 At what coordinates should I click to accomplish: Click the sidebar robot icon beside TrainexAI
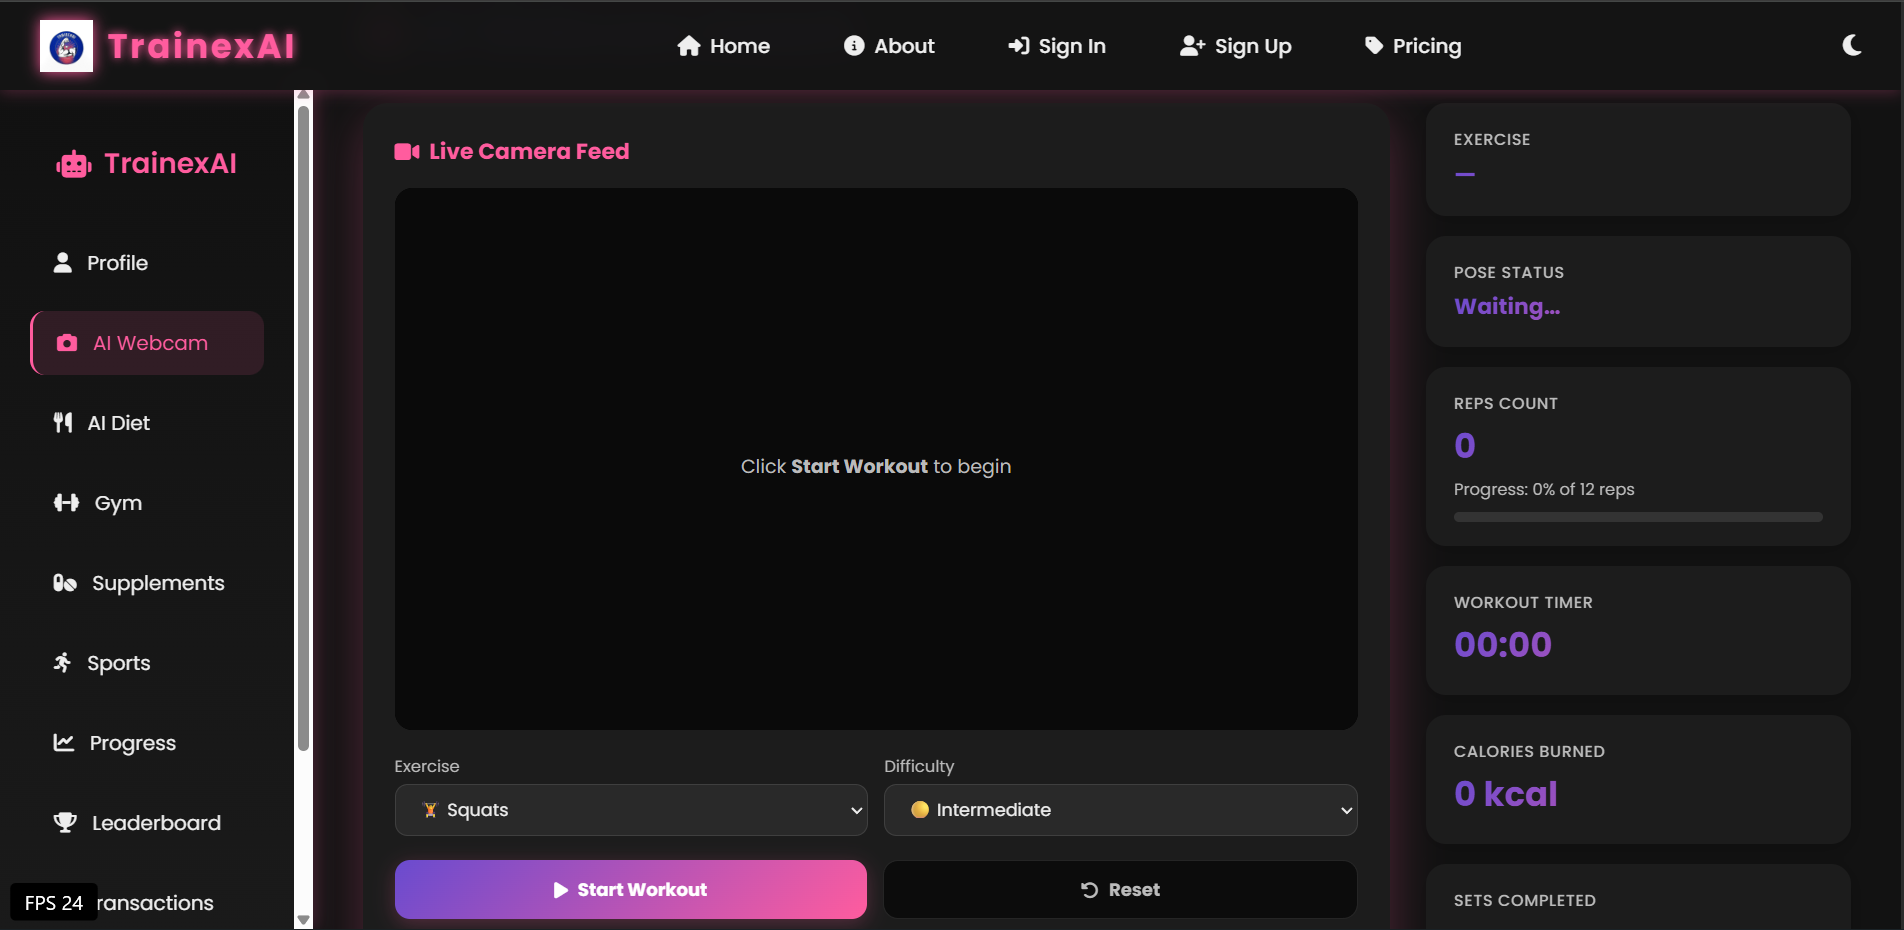click(74, 164)
